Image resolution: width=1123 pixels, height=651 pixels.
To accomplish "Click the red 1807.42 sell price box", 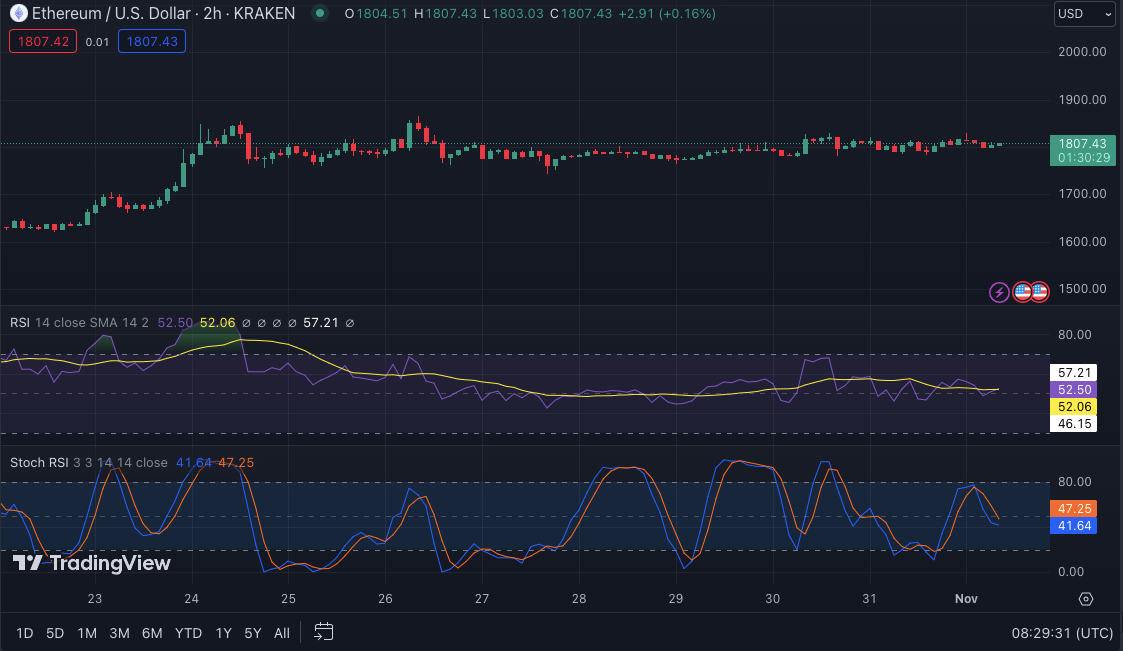I will coord(42,41).
